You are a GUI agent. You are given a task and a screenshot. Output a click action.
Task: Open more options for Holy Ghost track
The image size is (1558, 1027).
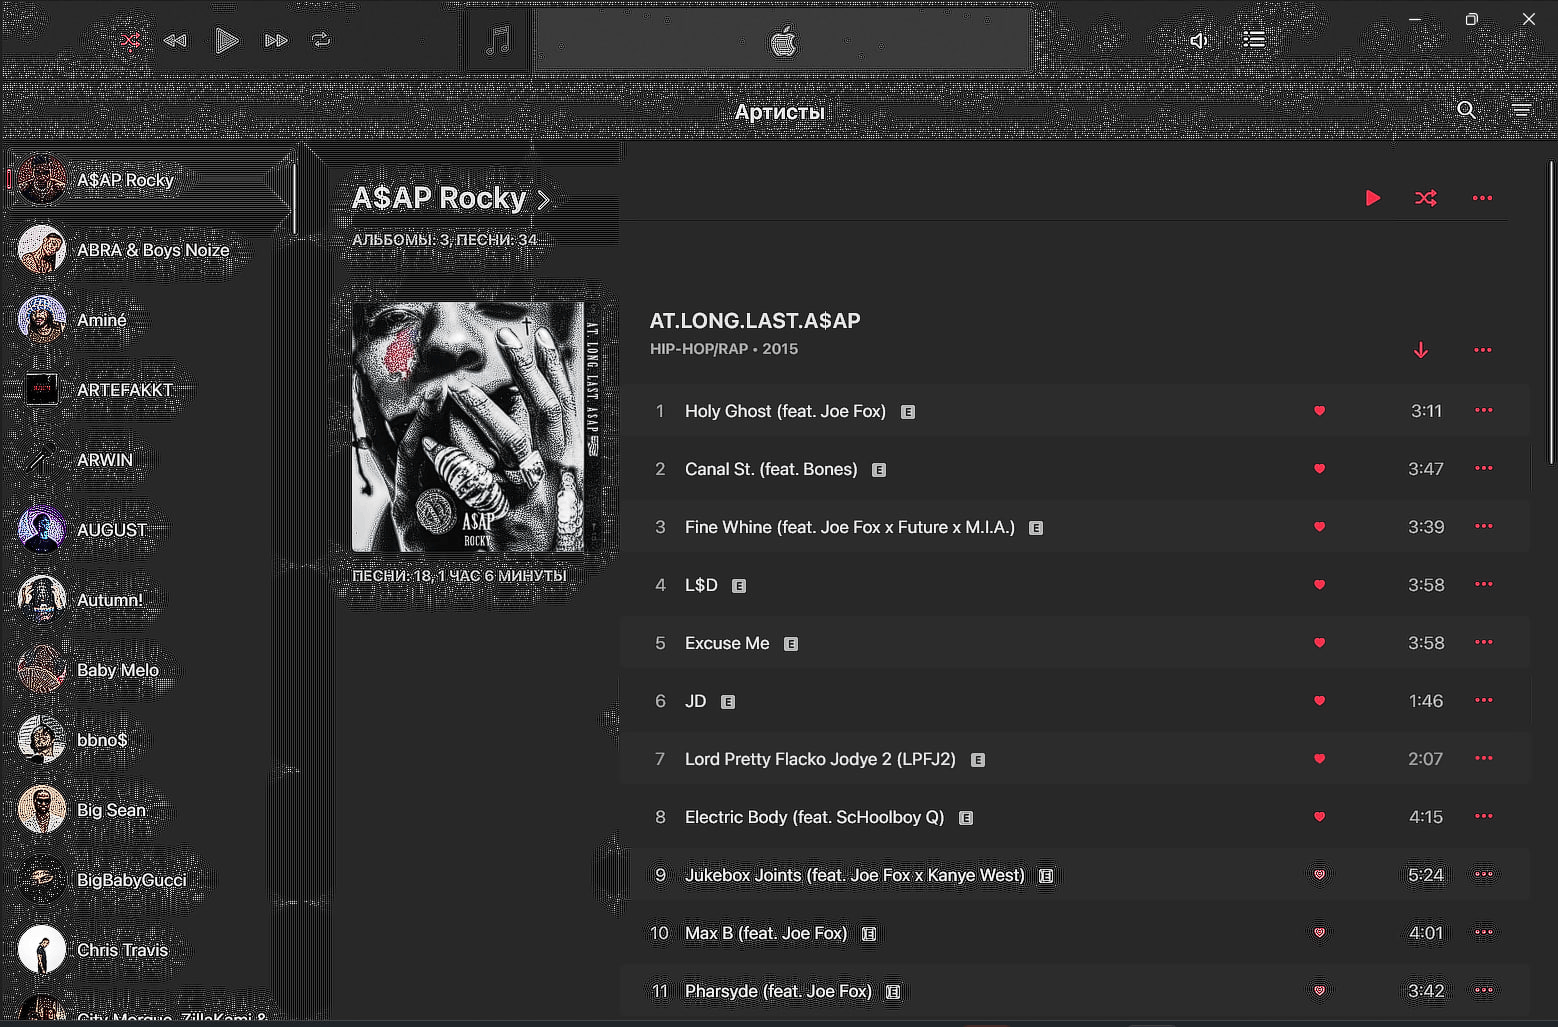coord(1483,410)
